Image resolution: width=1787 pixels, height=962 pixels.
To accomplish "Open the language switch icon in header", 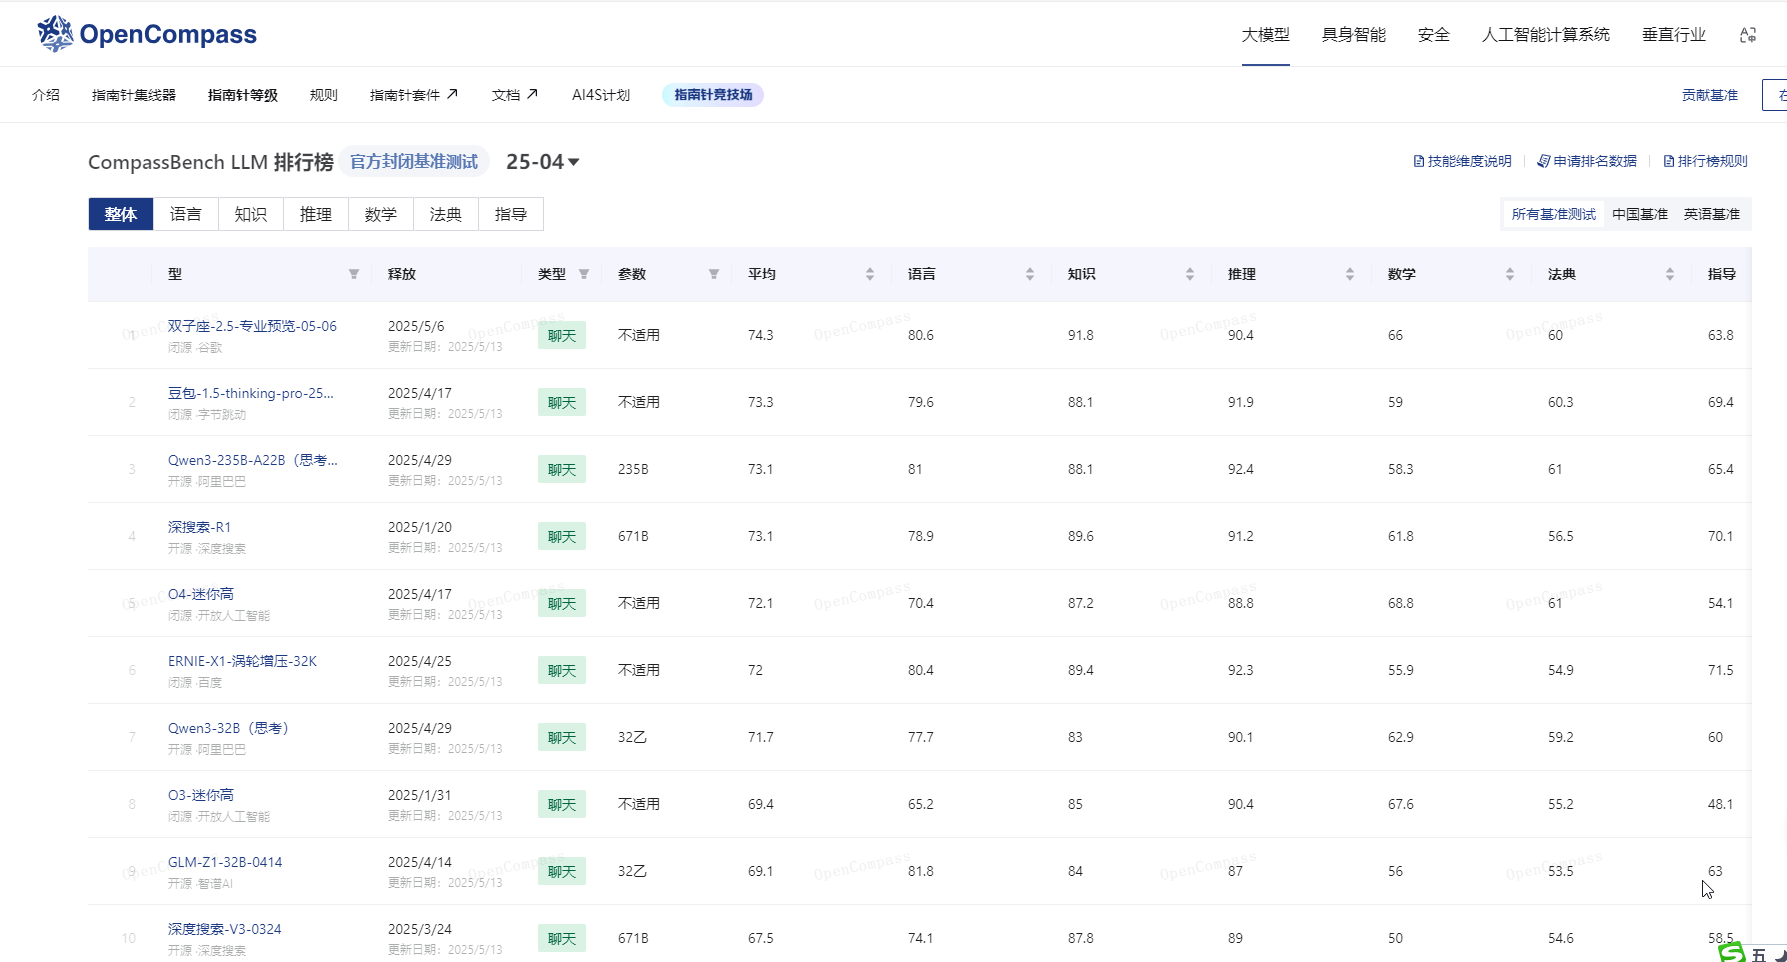I will point(1748,35).
